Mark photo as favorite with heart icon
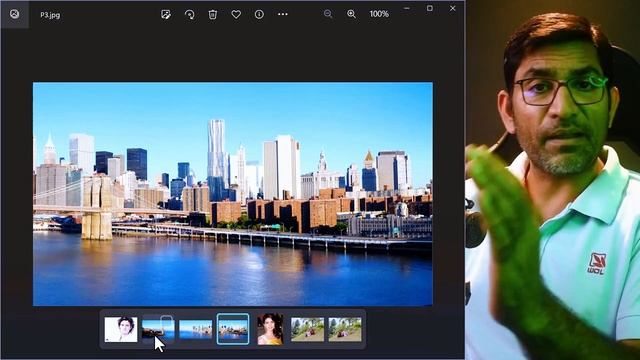This screenshot has width=640, height=360. [x=236, y=14]
